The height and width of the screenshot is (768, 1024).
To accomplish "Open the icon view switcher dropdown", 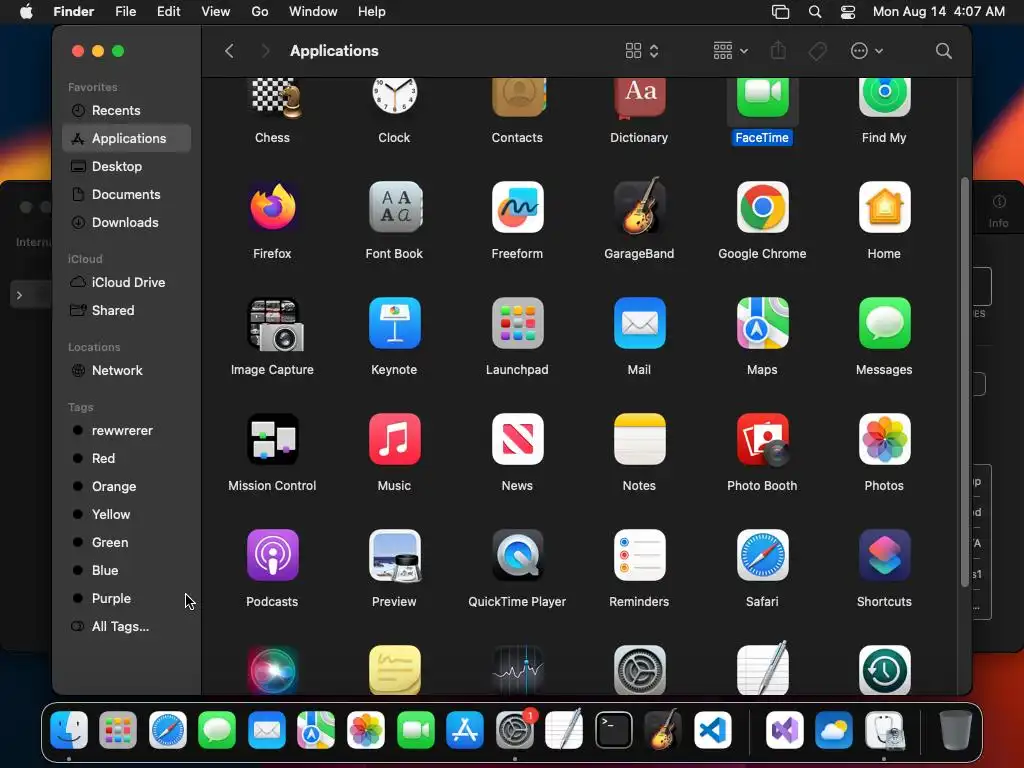I will coord(642,51).
